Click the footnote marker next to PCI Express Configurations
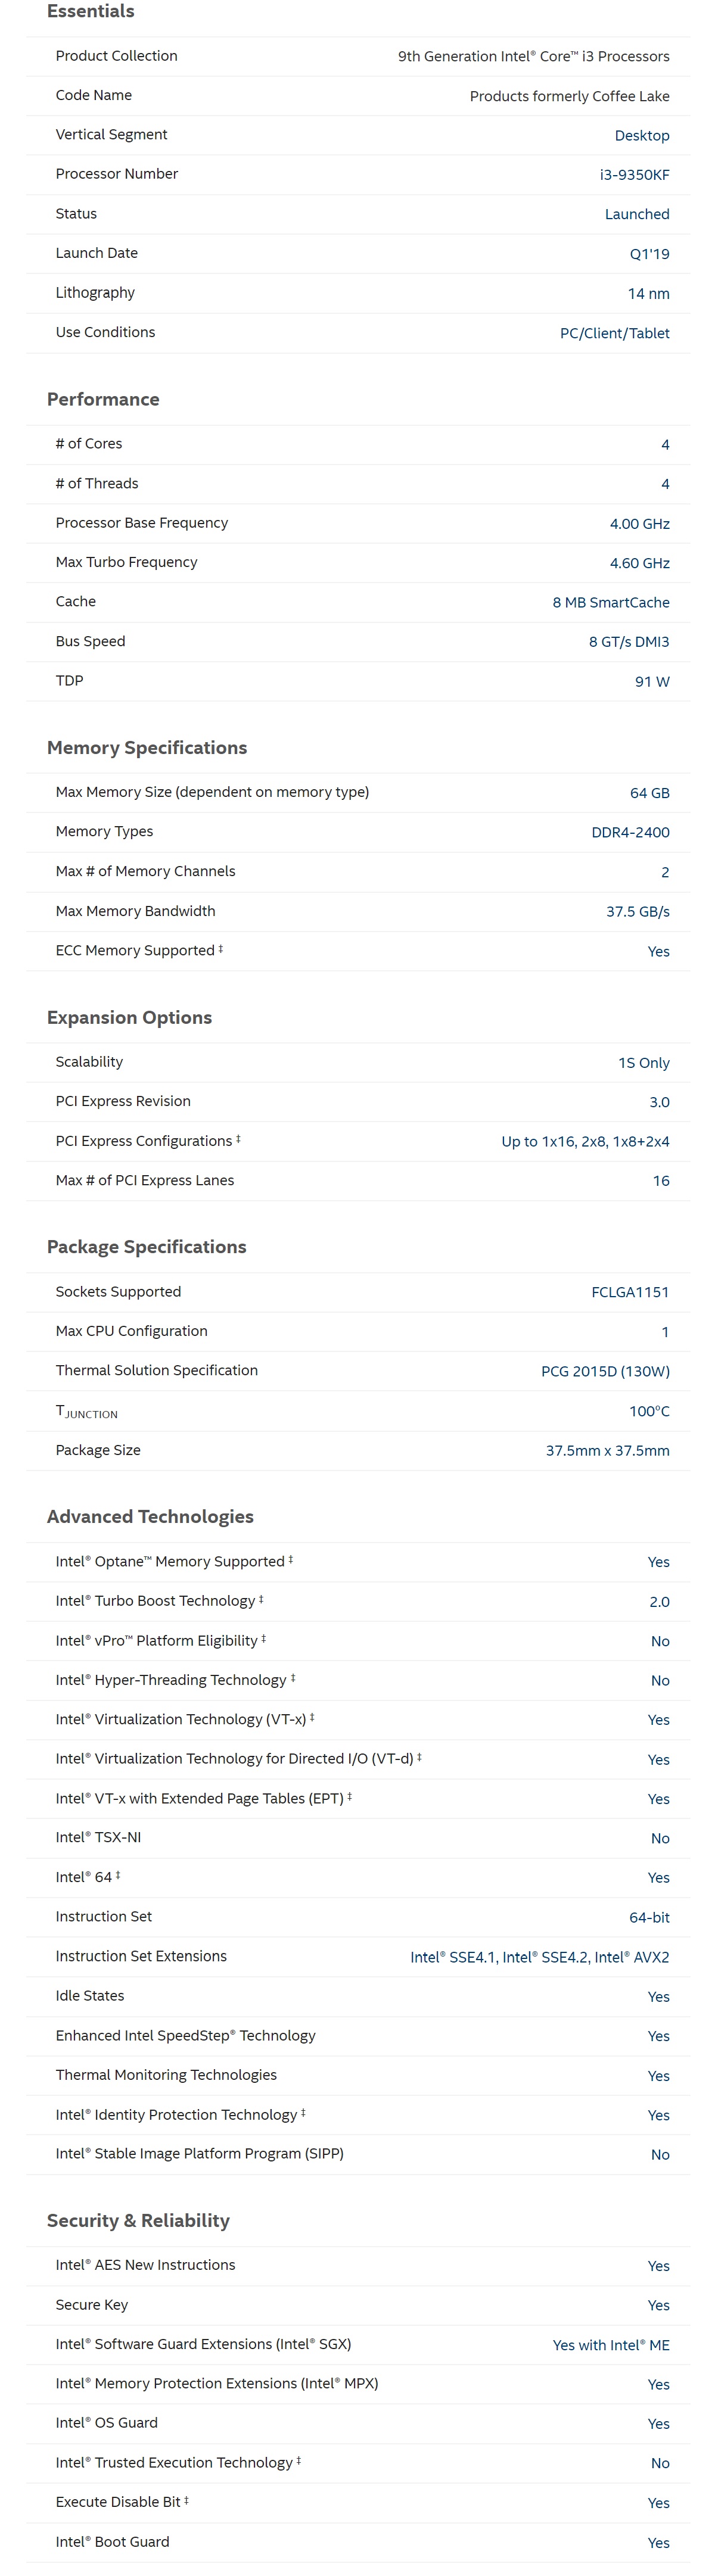Image resolution: width=715 pixels, height=2576 pixels. pyautogui.click(x=238, y=1138)
